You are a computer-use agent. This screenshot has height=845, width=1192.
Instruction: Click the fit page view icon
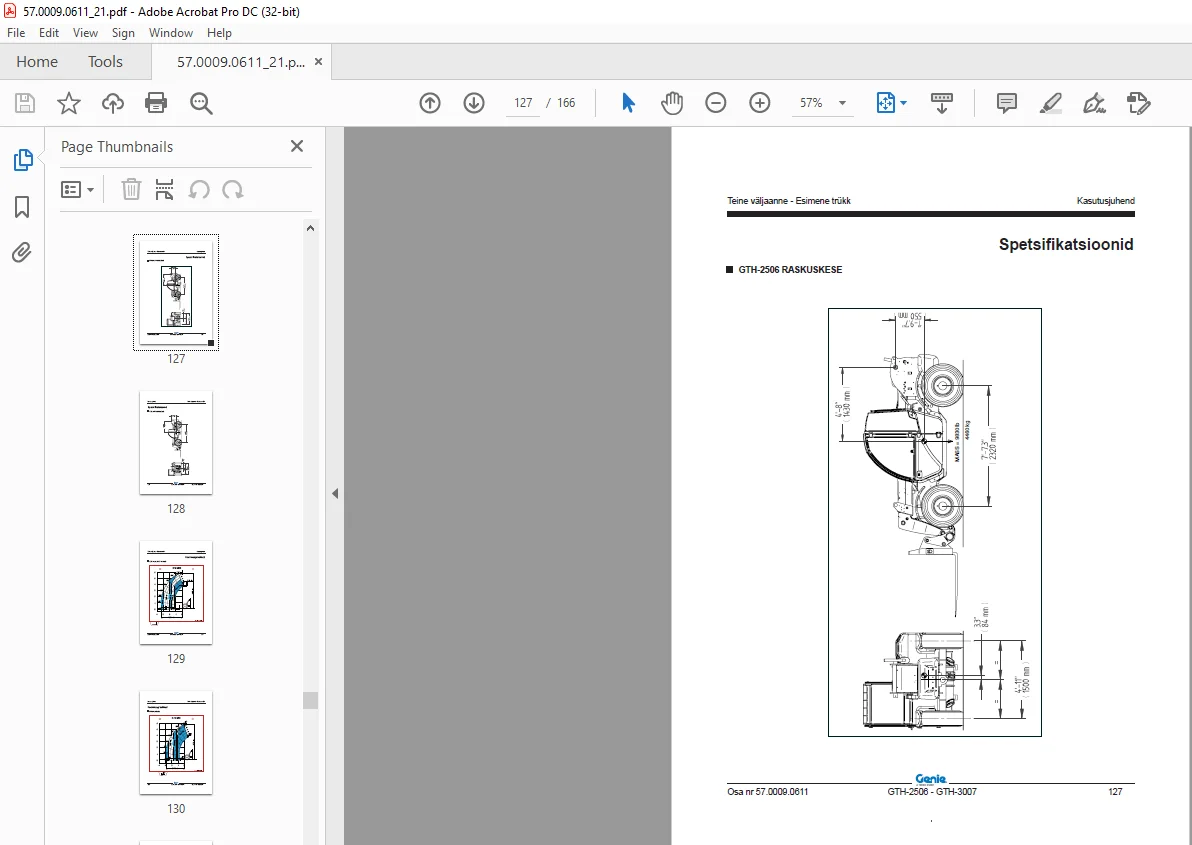[886, 103]
